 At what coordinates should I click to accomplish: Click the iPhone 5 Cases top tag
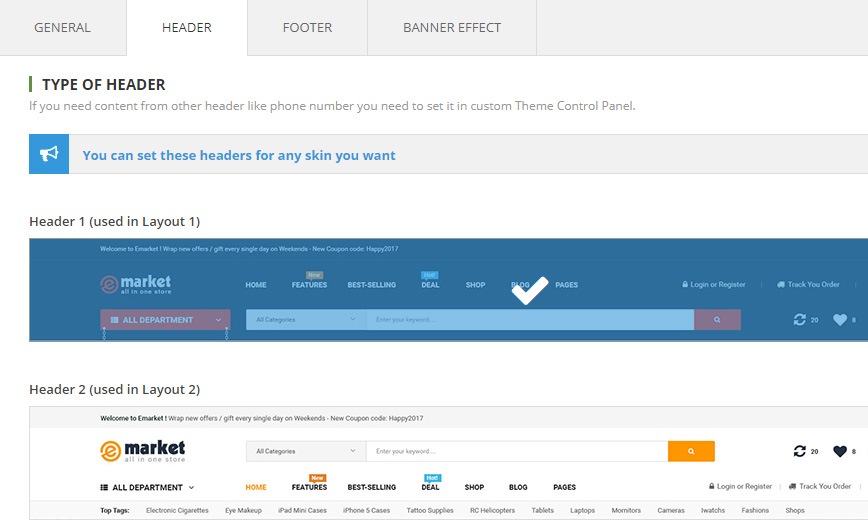366,511
